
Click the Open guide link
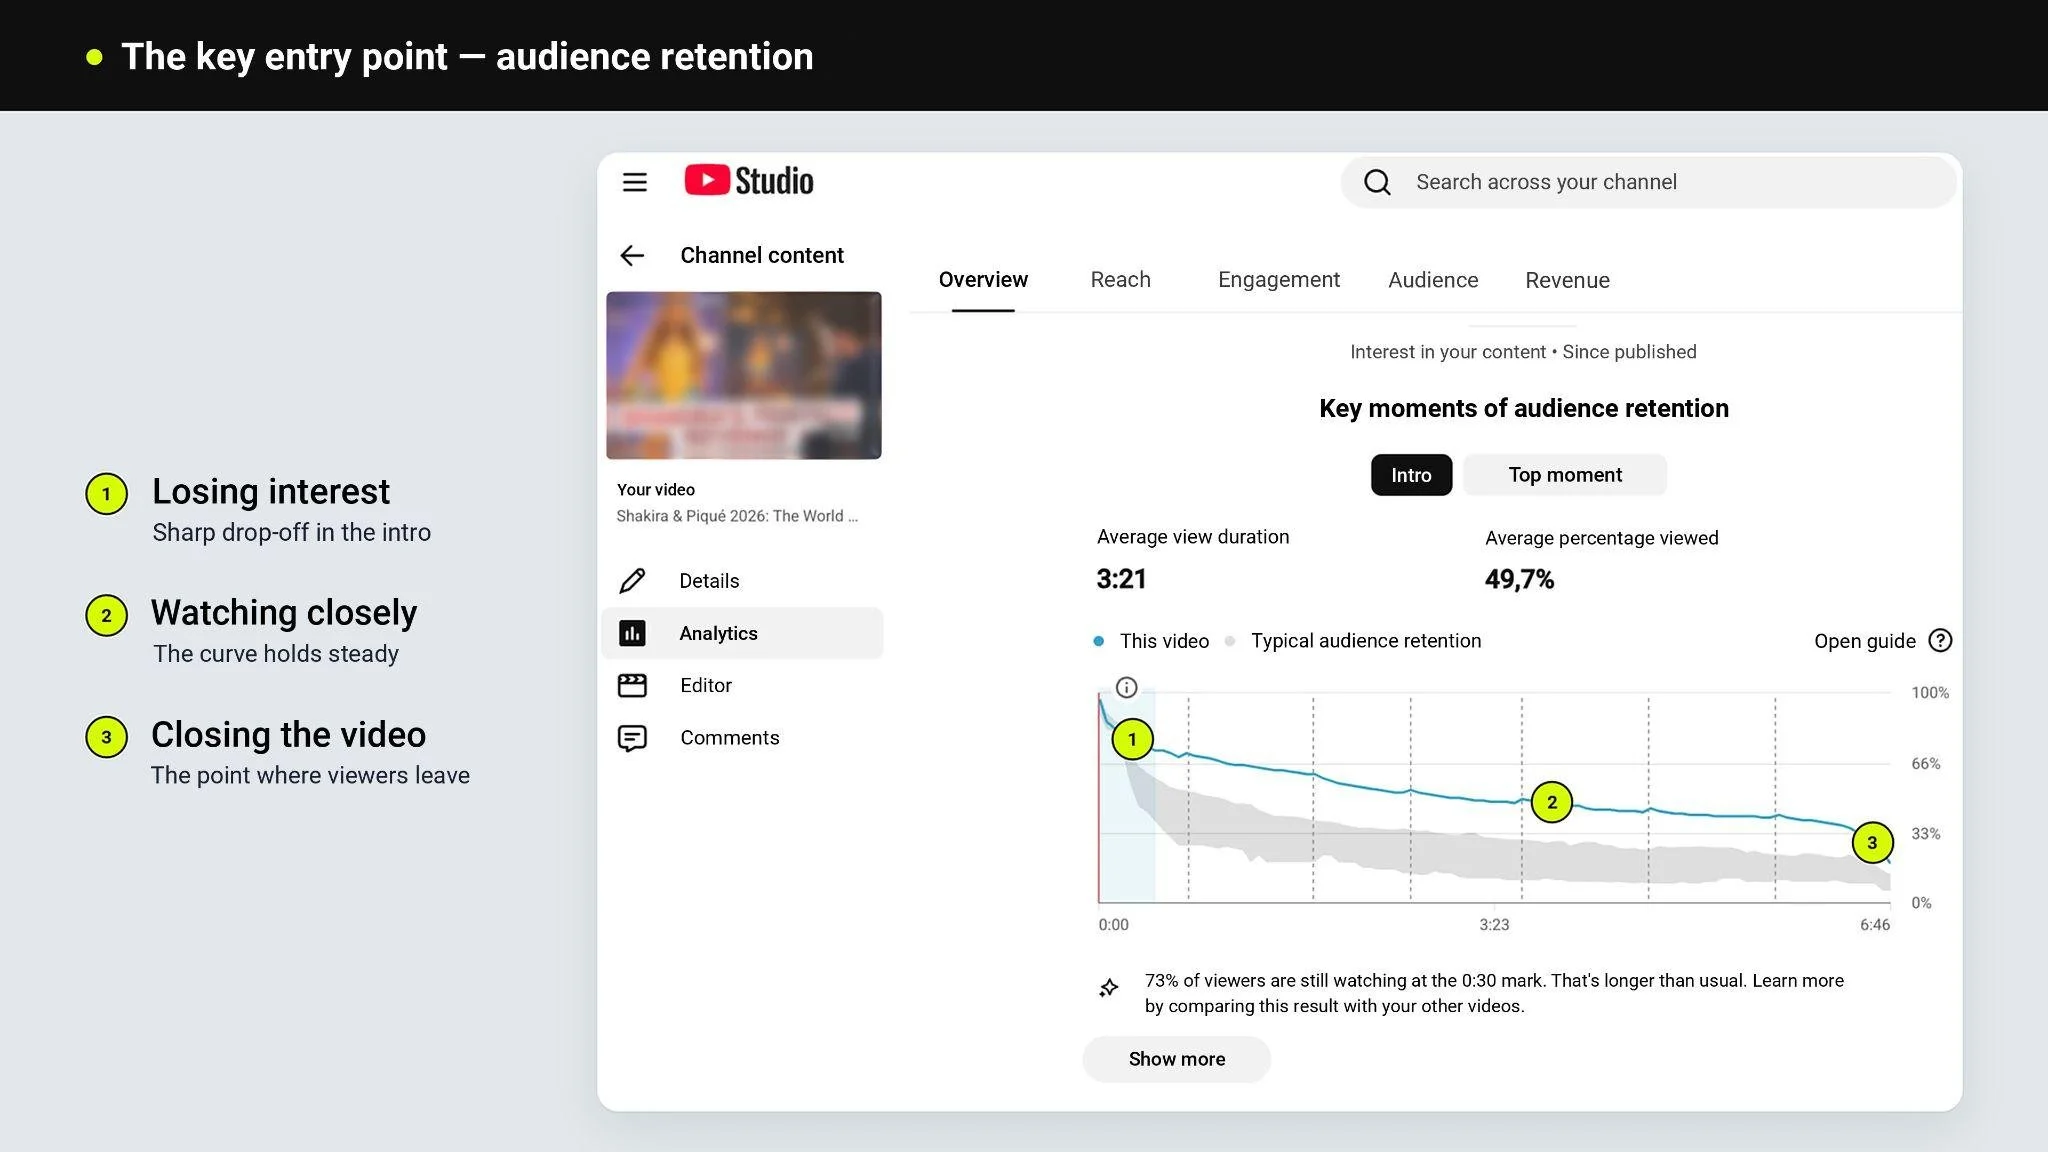point(1865,641)
